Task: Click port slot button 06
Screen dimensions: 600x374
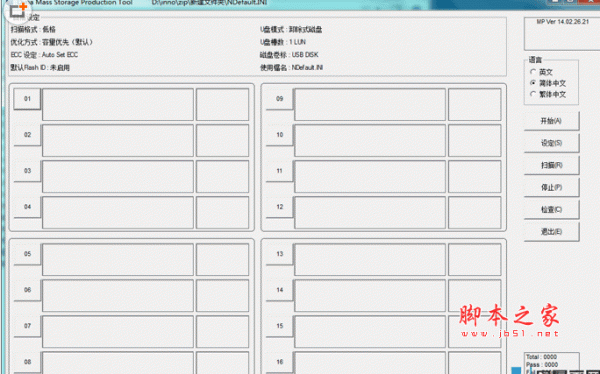Action: (x=27, y=290)
